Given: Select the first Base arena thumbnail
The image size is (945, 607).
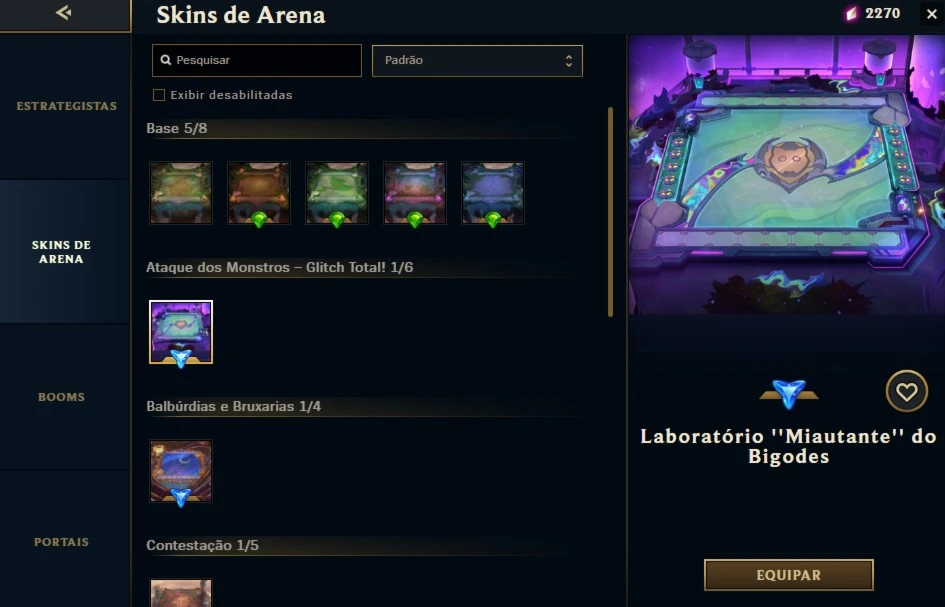Looking at the screenshot, I should point(181,193).
